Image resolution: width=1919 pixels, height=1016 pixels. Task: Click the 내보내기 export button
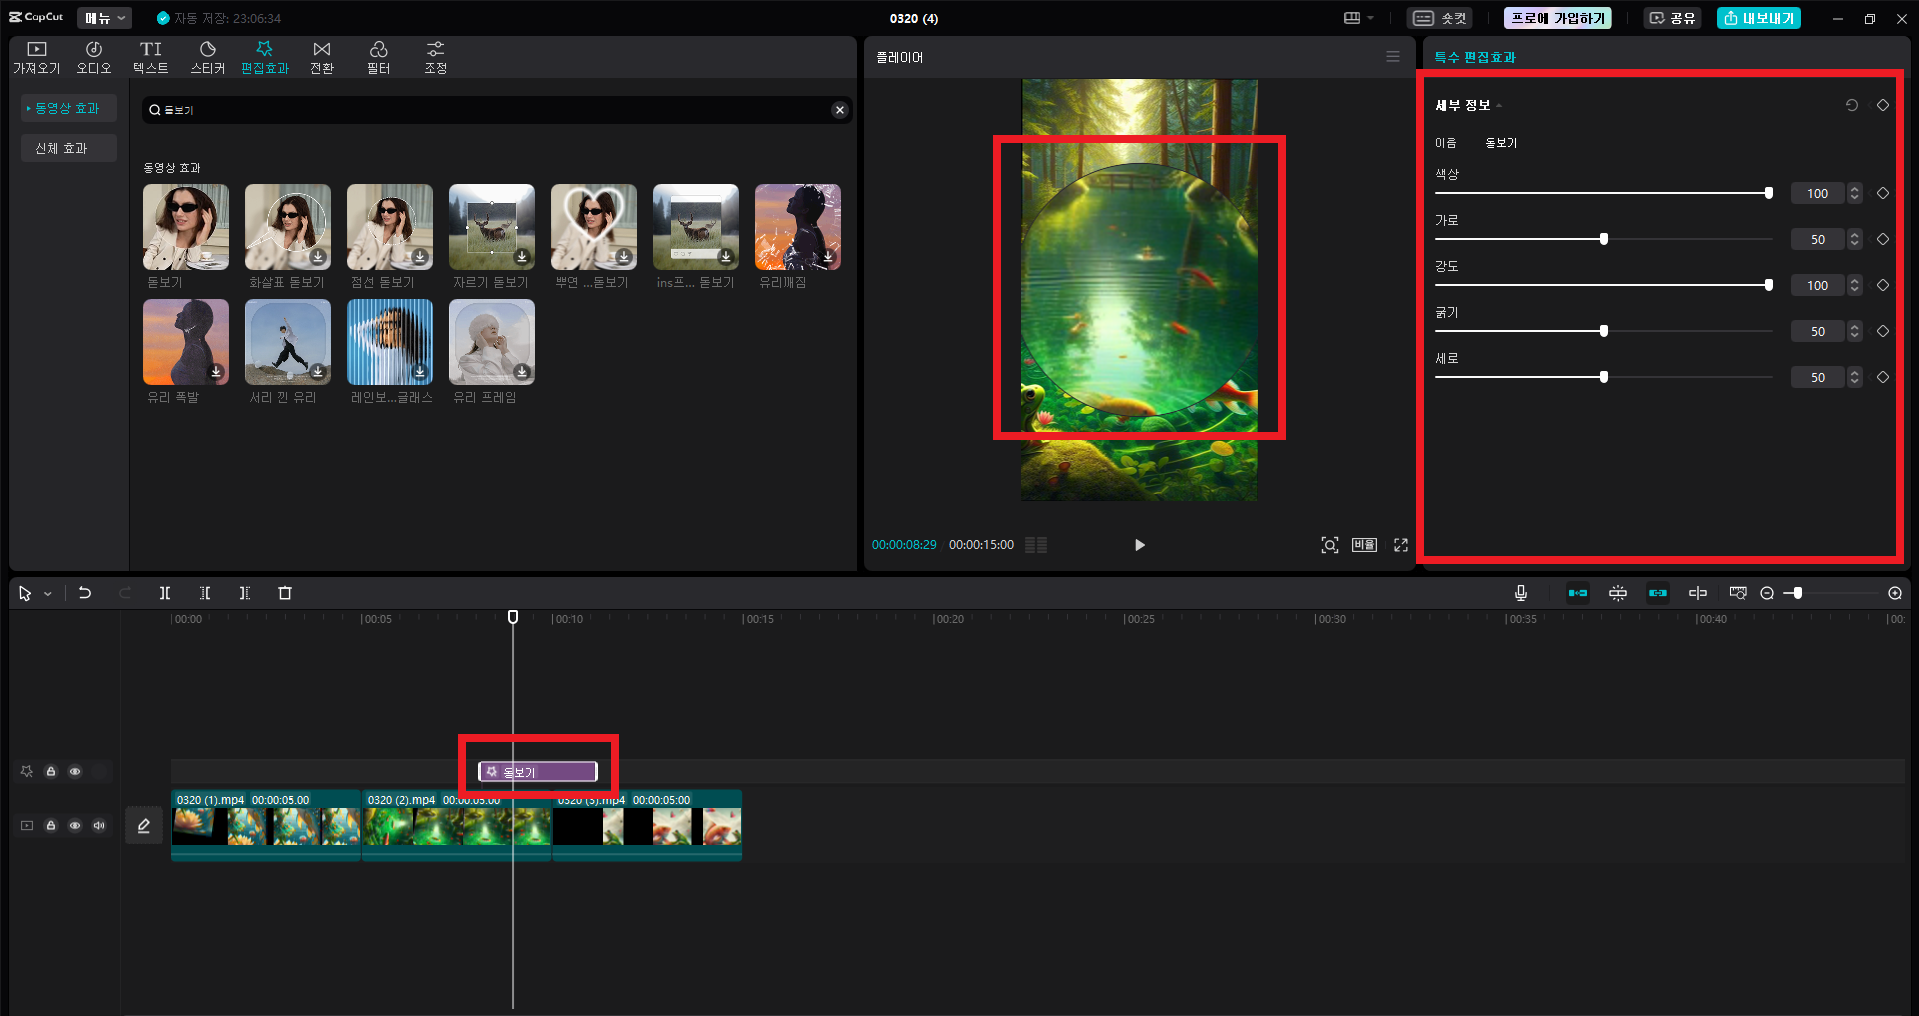coord(1759,18)
